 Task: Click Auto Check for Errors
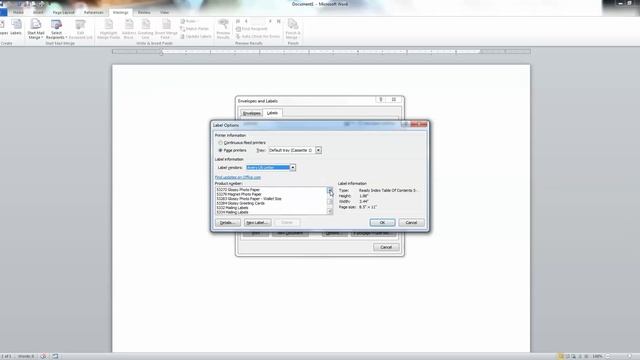(258, 37)
